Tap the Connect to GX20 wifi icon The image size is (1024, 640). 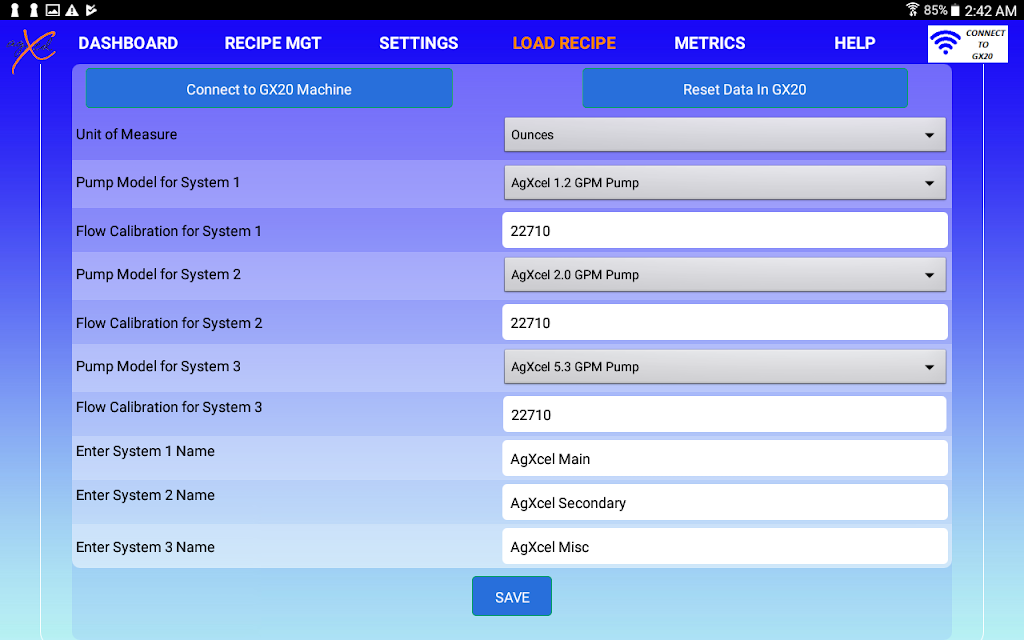click(x=967, y=44)
